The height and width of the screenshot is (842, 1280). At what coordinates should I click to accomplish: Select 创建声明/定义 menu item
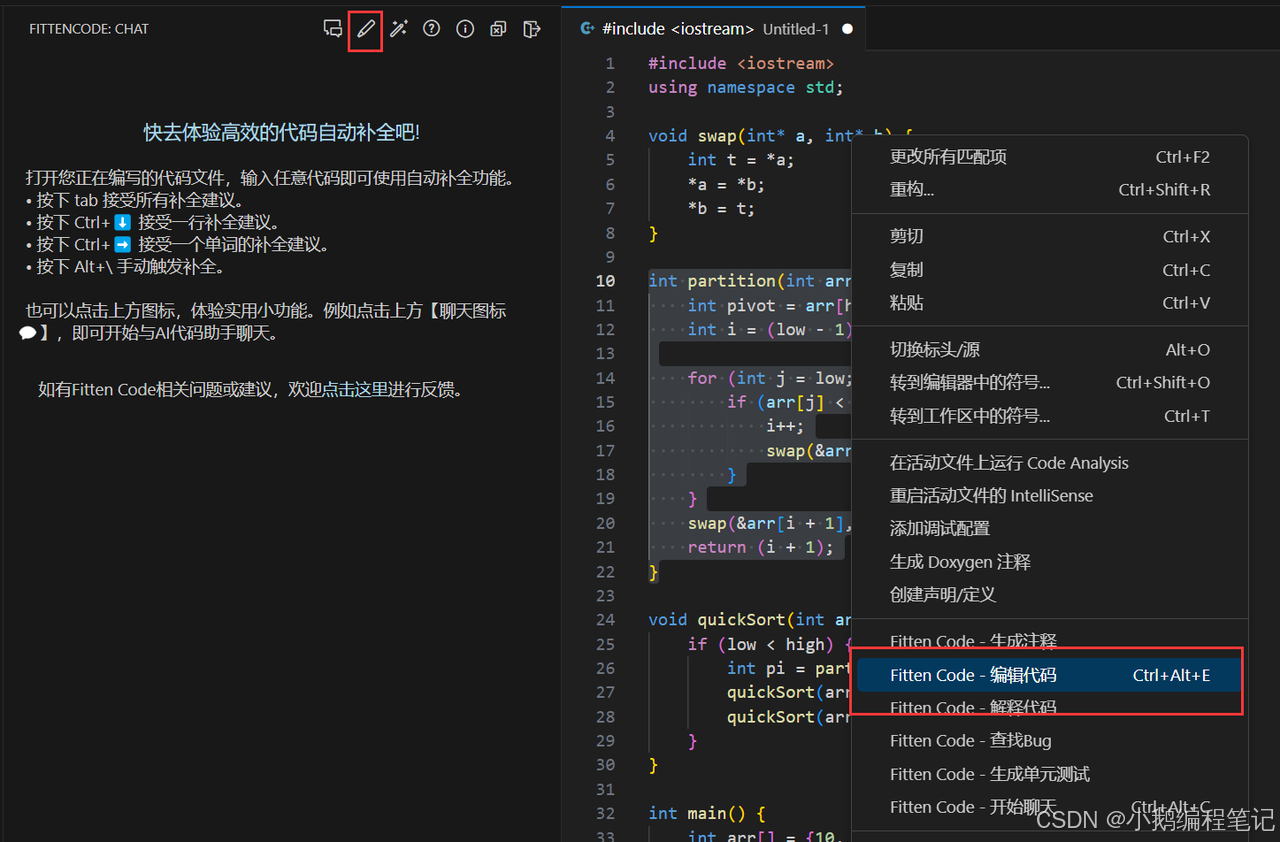1050,595
